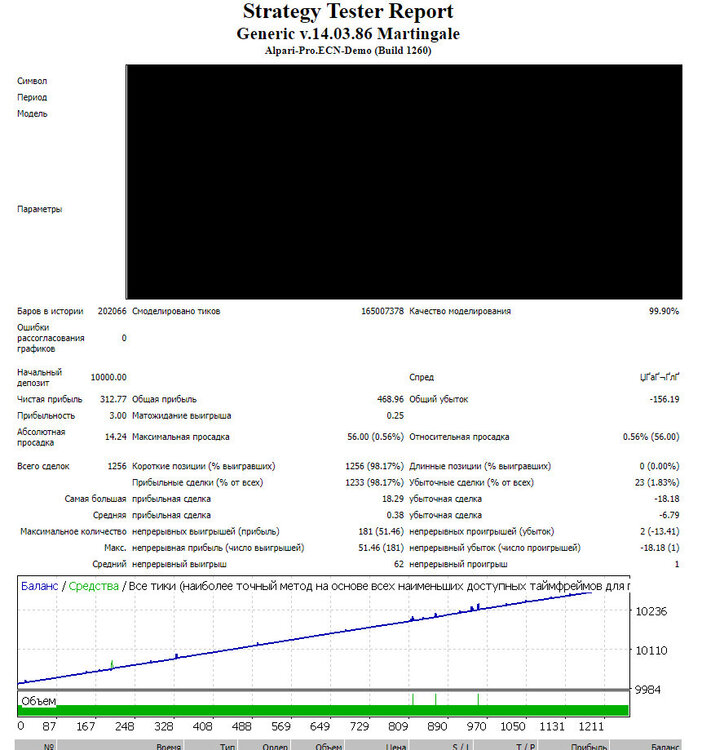Select largest profit trade '18.29'
The width and height of the screenshot is (702, 750).
click(393, 499)
